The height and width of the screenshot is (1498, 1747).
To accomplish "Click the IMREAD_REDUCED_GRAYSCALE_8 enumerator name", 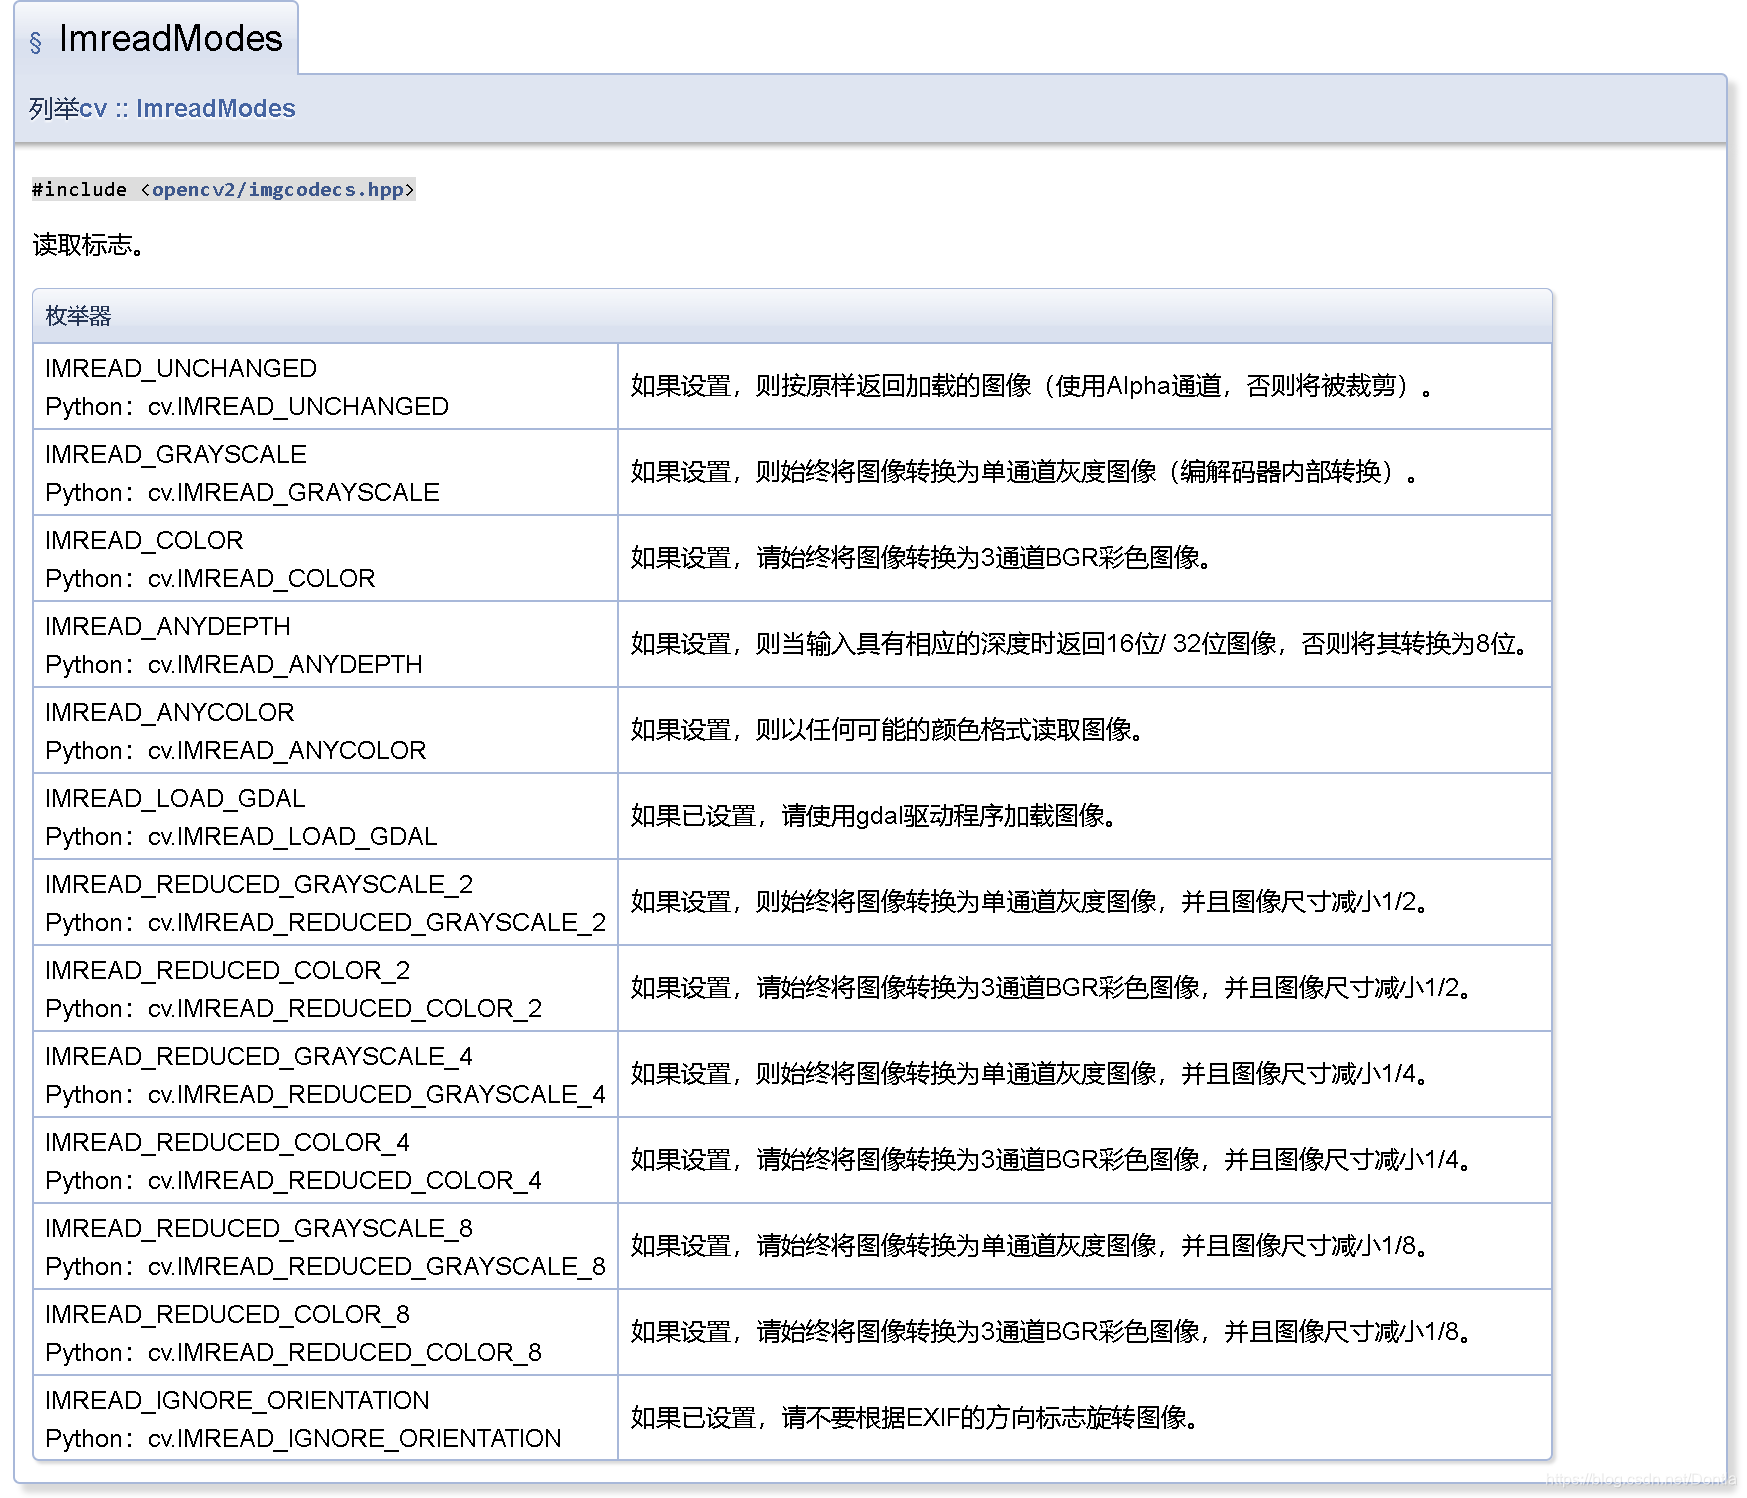I will tap(259, 1228).
